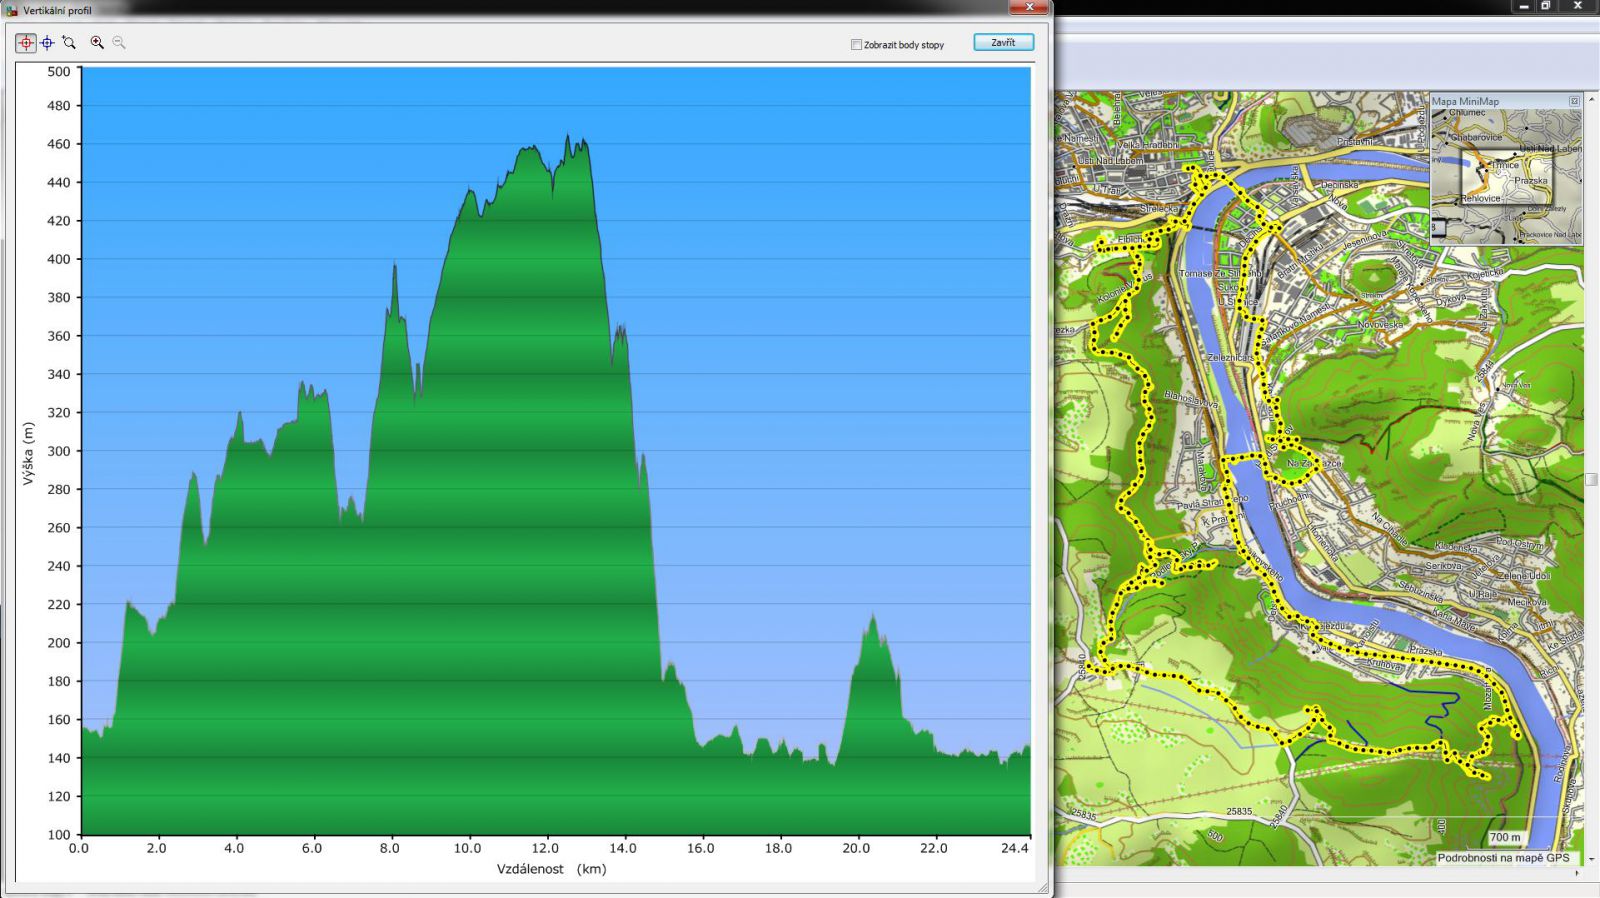The height and width of the screenshot is (898, 1600).
Task: Click the 700 m map scale indicator
Action: click(1504, 837)
